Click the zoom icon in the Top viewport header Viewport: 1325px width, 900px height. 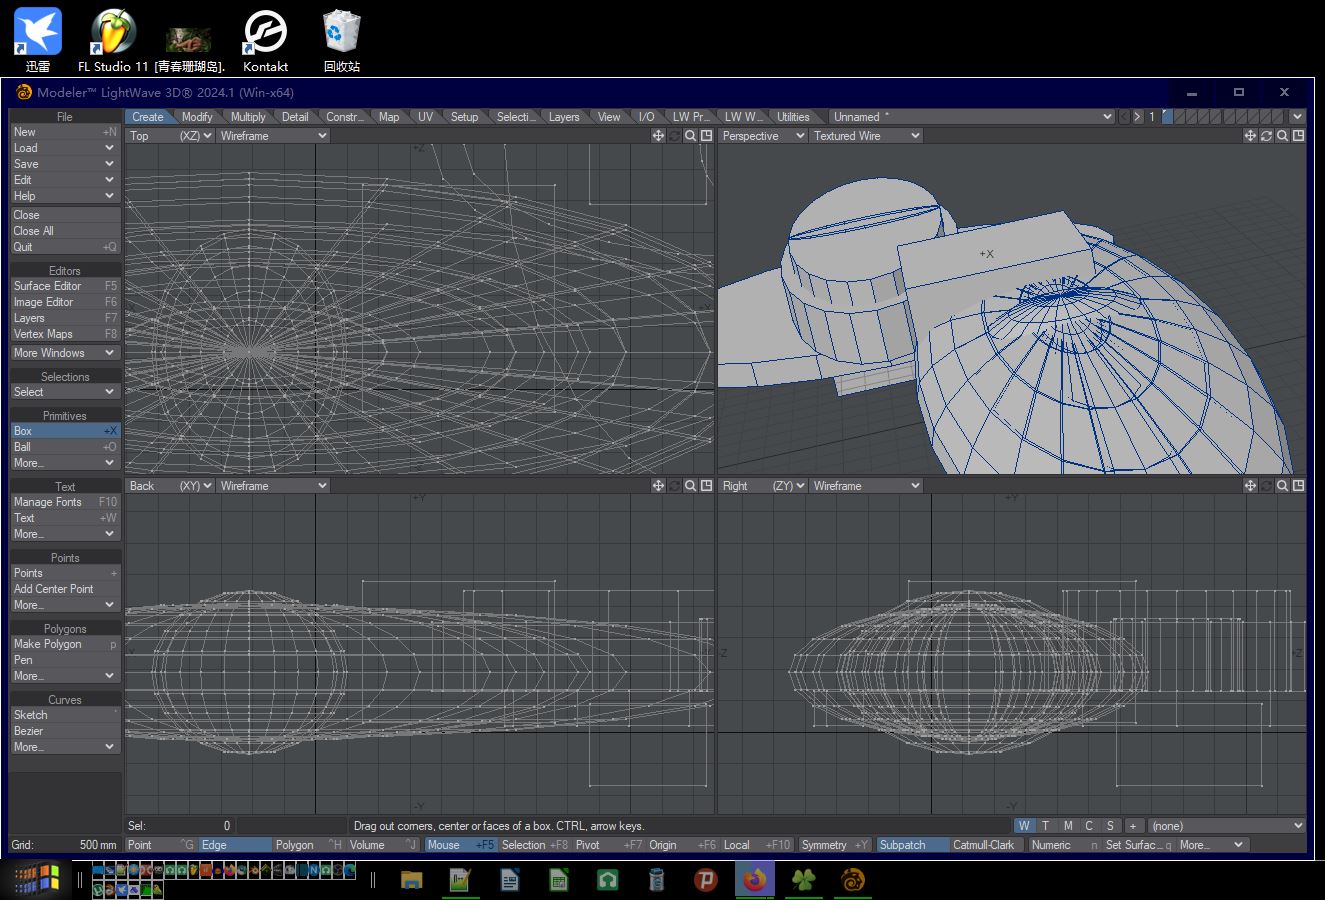click(689, 135)
